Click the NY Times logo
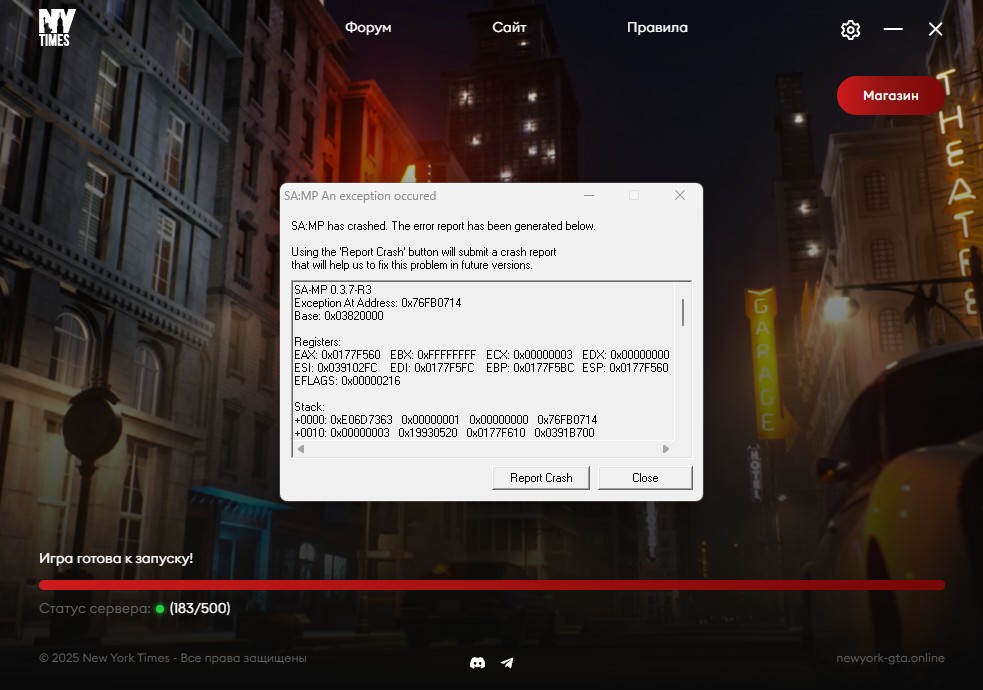 point(56,28)
